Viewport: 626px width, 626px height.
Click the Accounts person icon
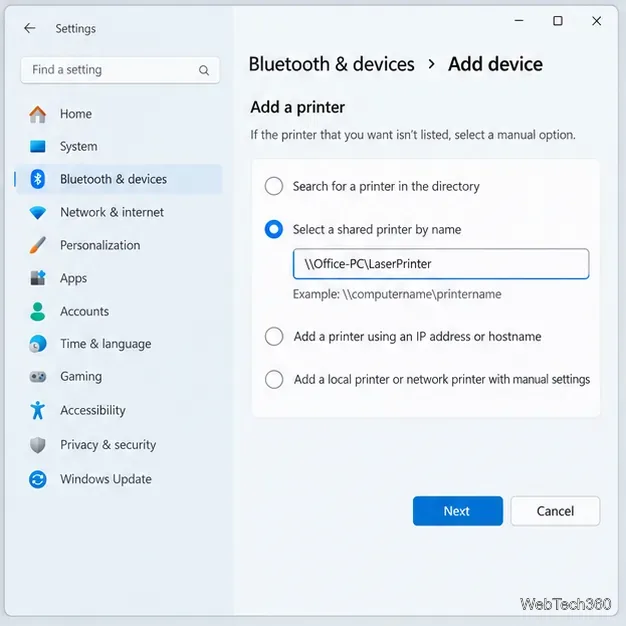point(38,311)
